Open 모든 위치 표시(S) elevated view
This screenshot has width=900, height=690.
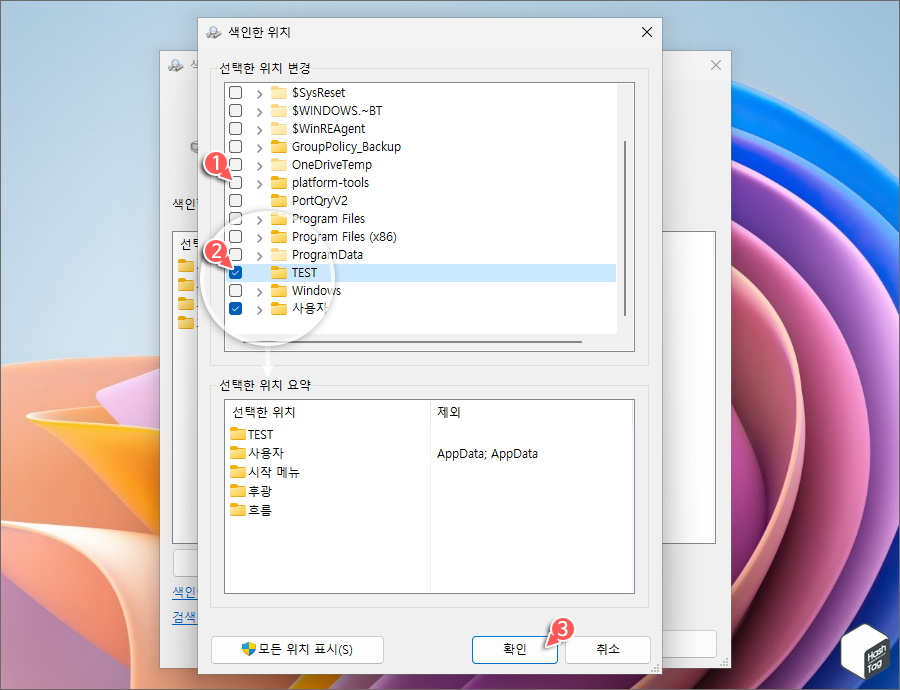click(296, 649)
